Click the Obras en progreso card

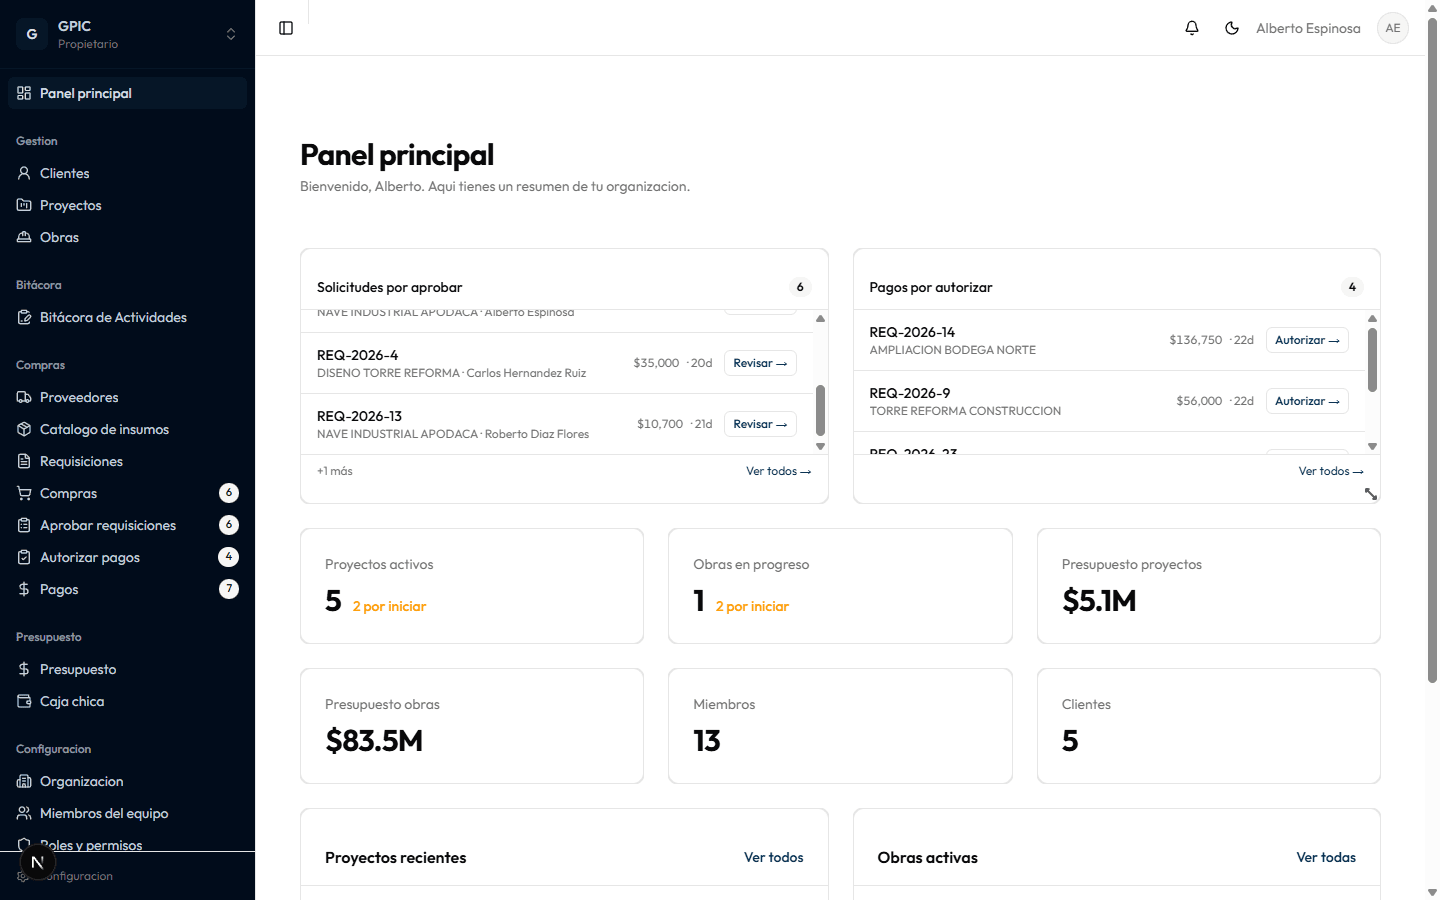click(x=840, y=586)
